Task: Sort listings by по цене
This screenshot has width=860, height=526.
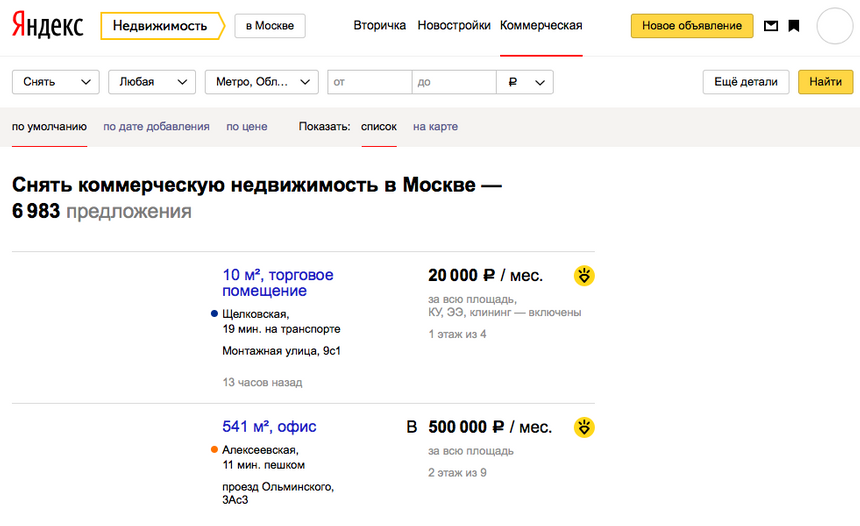Action: (246, 127)
